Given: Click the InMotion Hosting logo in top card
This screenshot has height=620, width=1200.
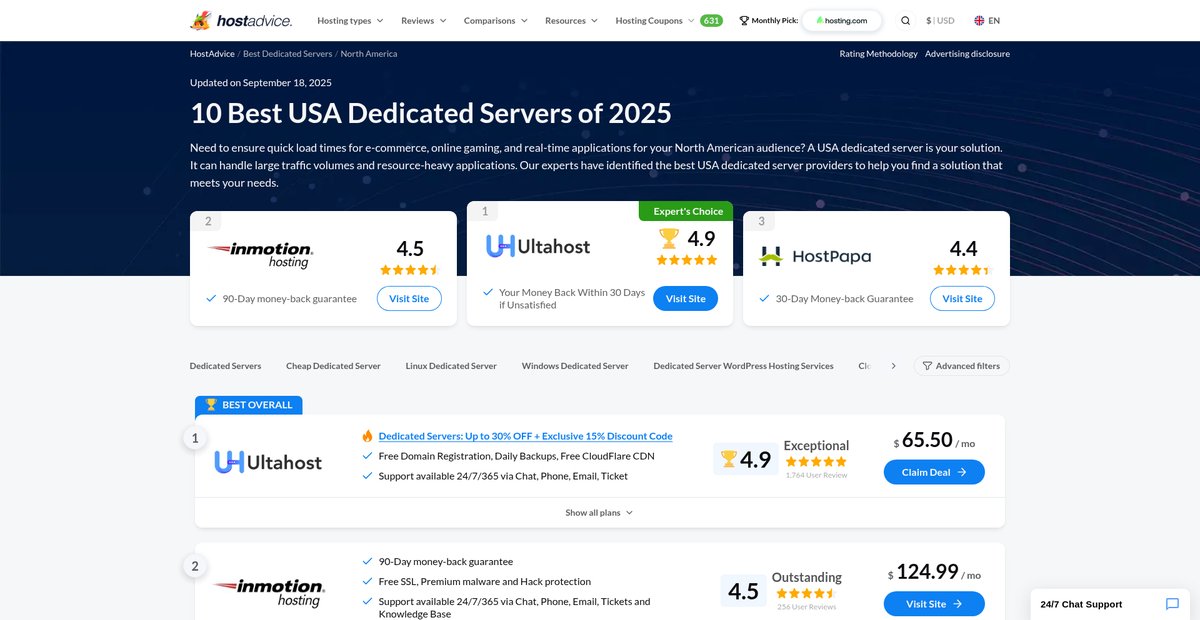Looking at the screenshot, I should [260, 254].
